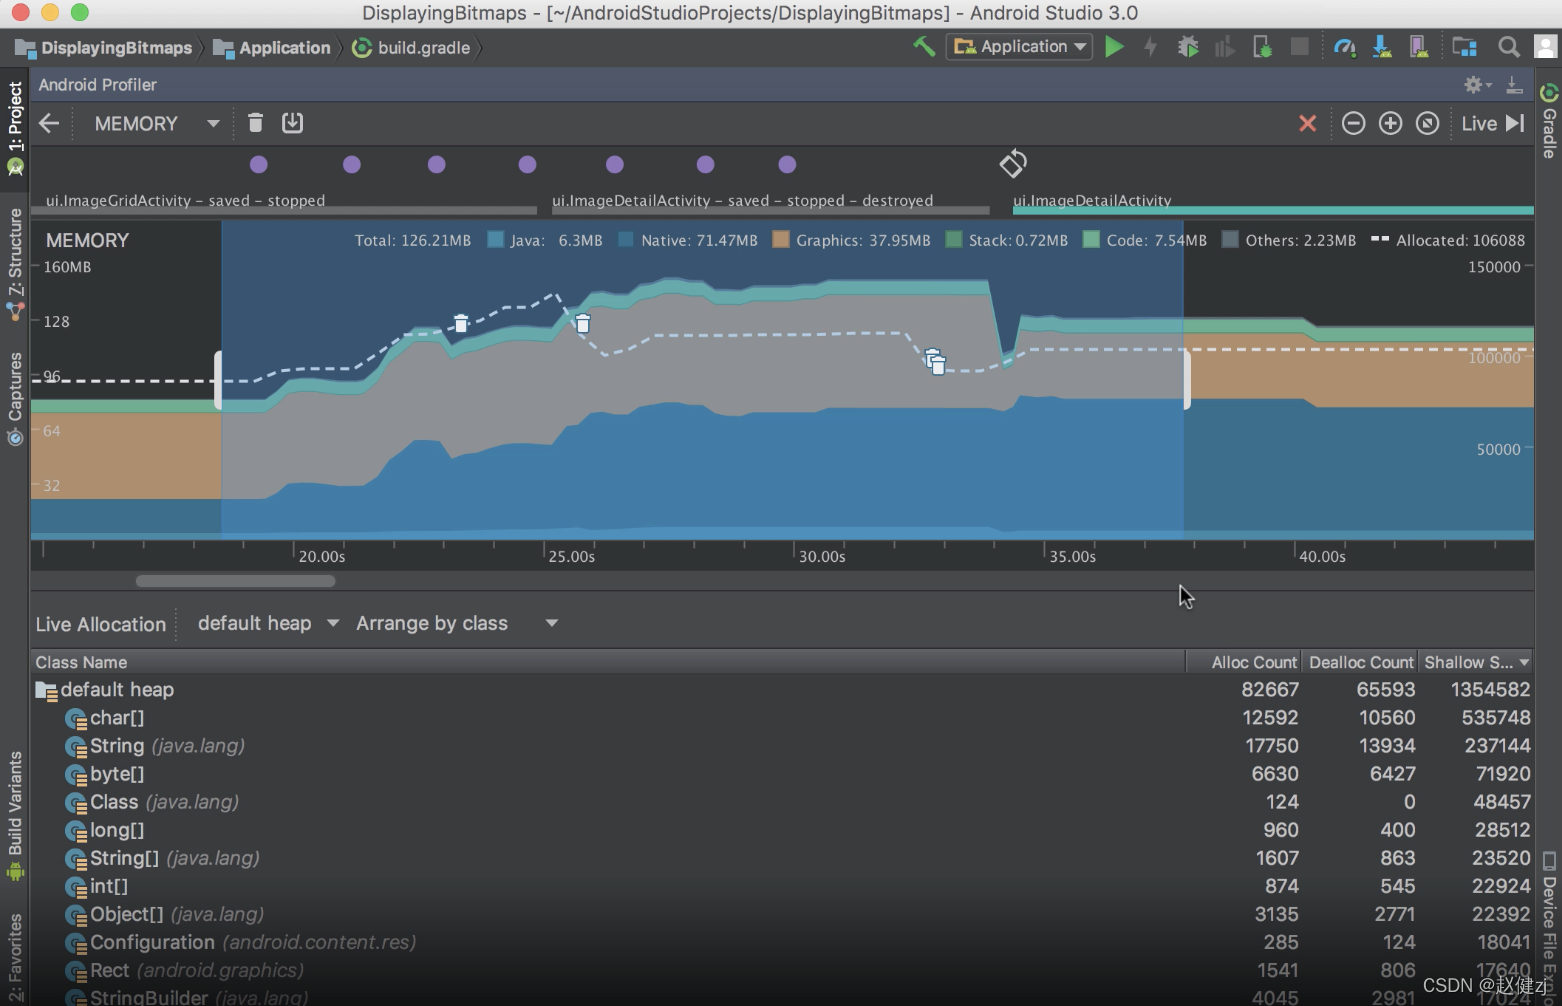Viewport: 1562px width, 1006px height.
Task: Sort by Dealloc Count column
Action: click(1361, 662)
